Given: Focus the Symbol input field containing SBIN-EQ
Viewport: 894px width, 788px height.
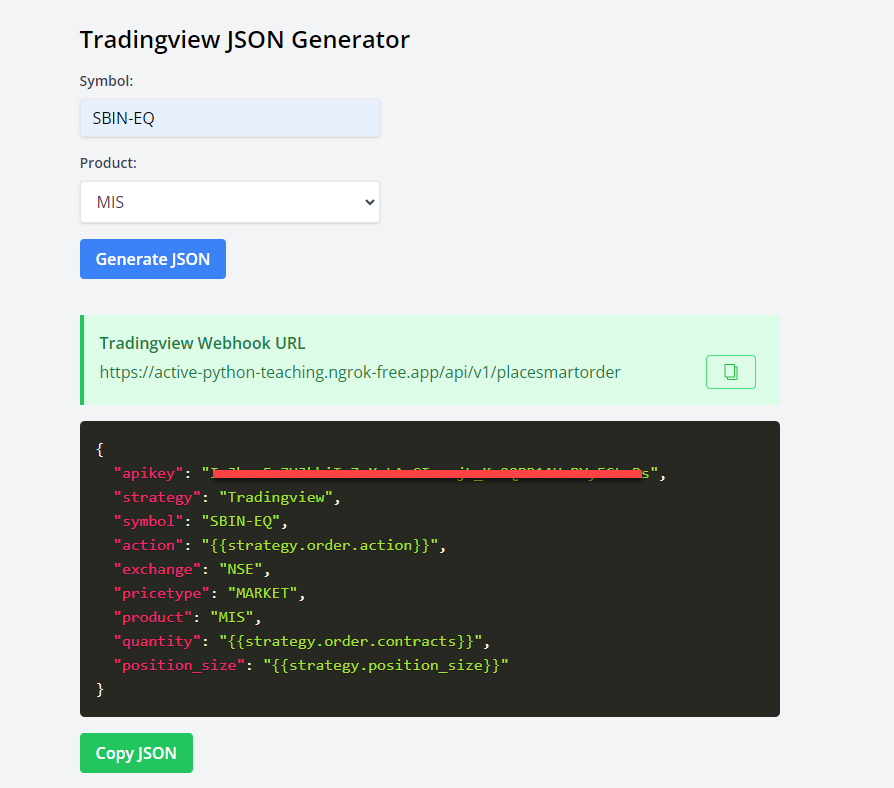Looking at the screenshot, I should point(230,118).
